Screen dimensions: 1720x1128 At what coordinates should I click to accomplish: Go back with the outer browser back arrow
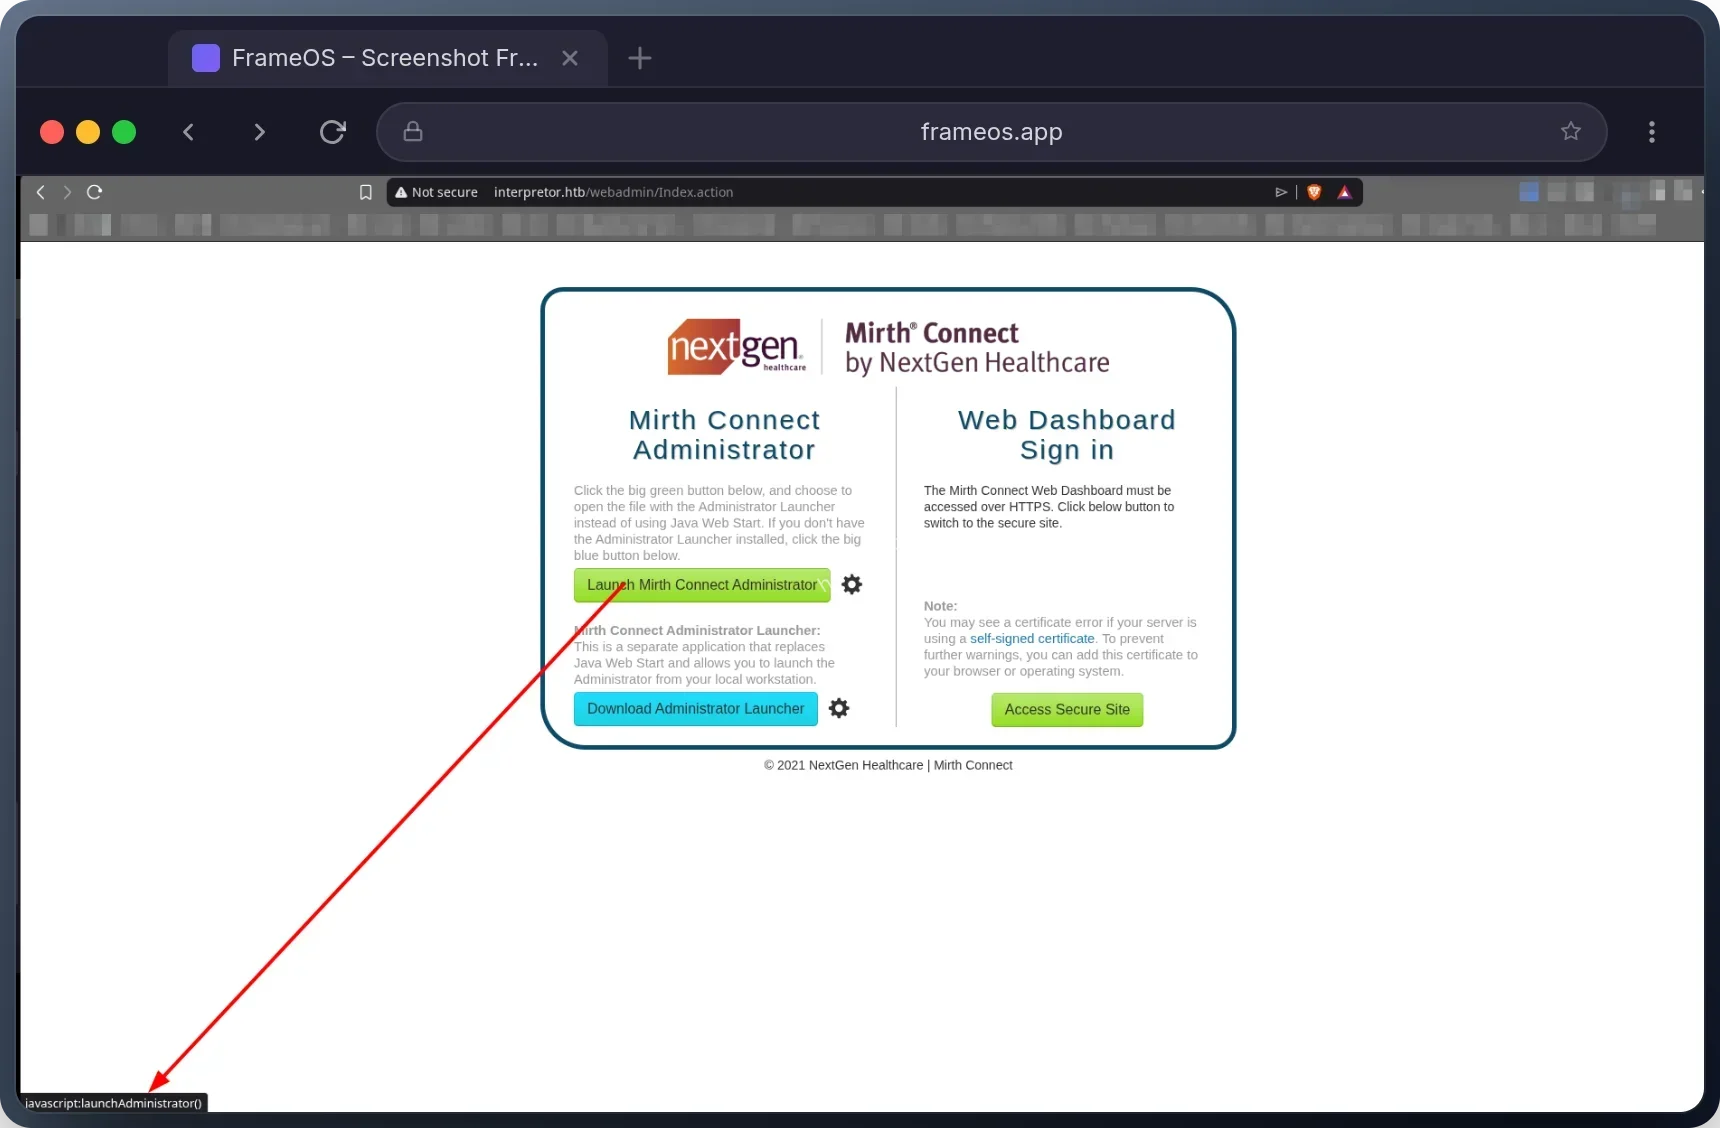[x=188, y=132]
